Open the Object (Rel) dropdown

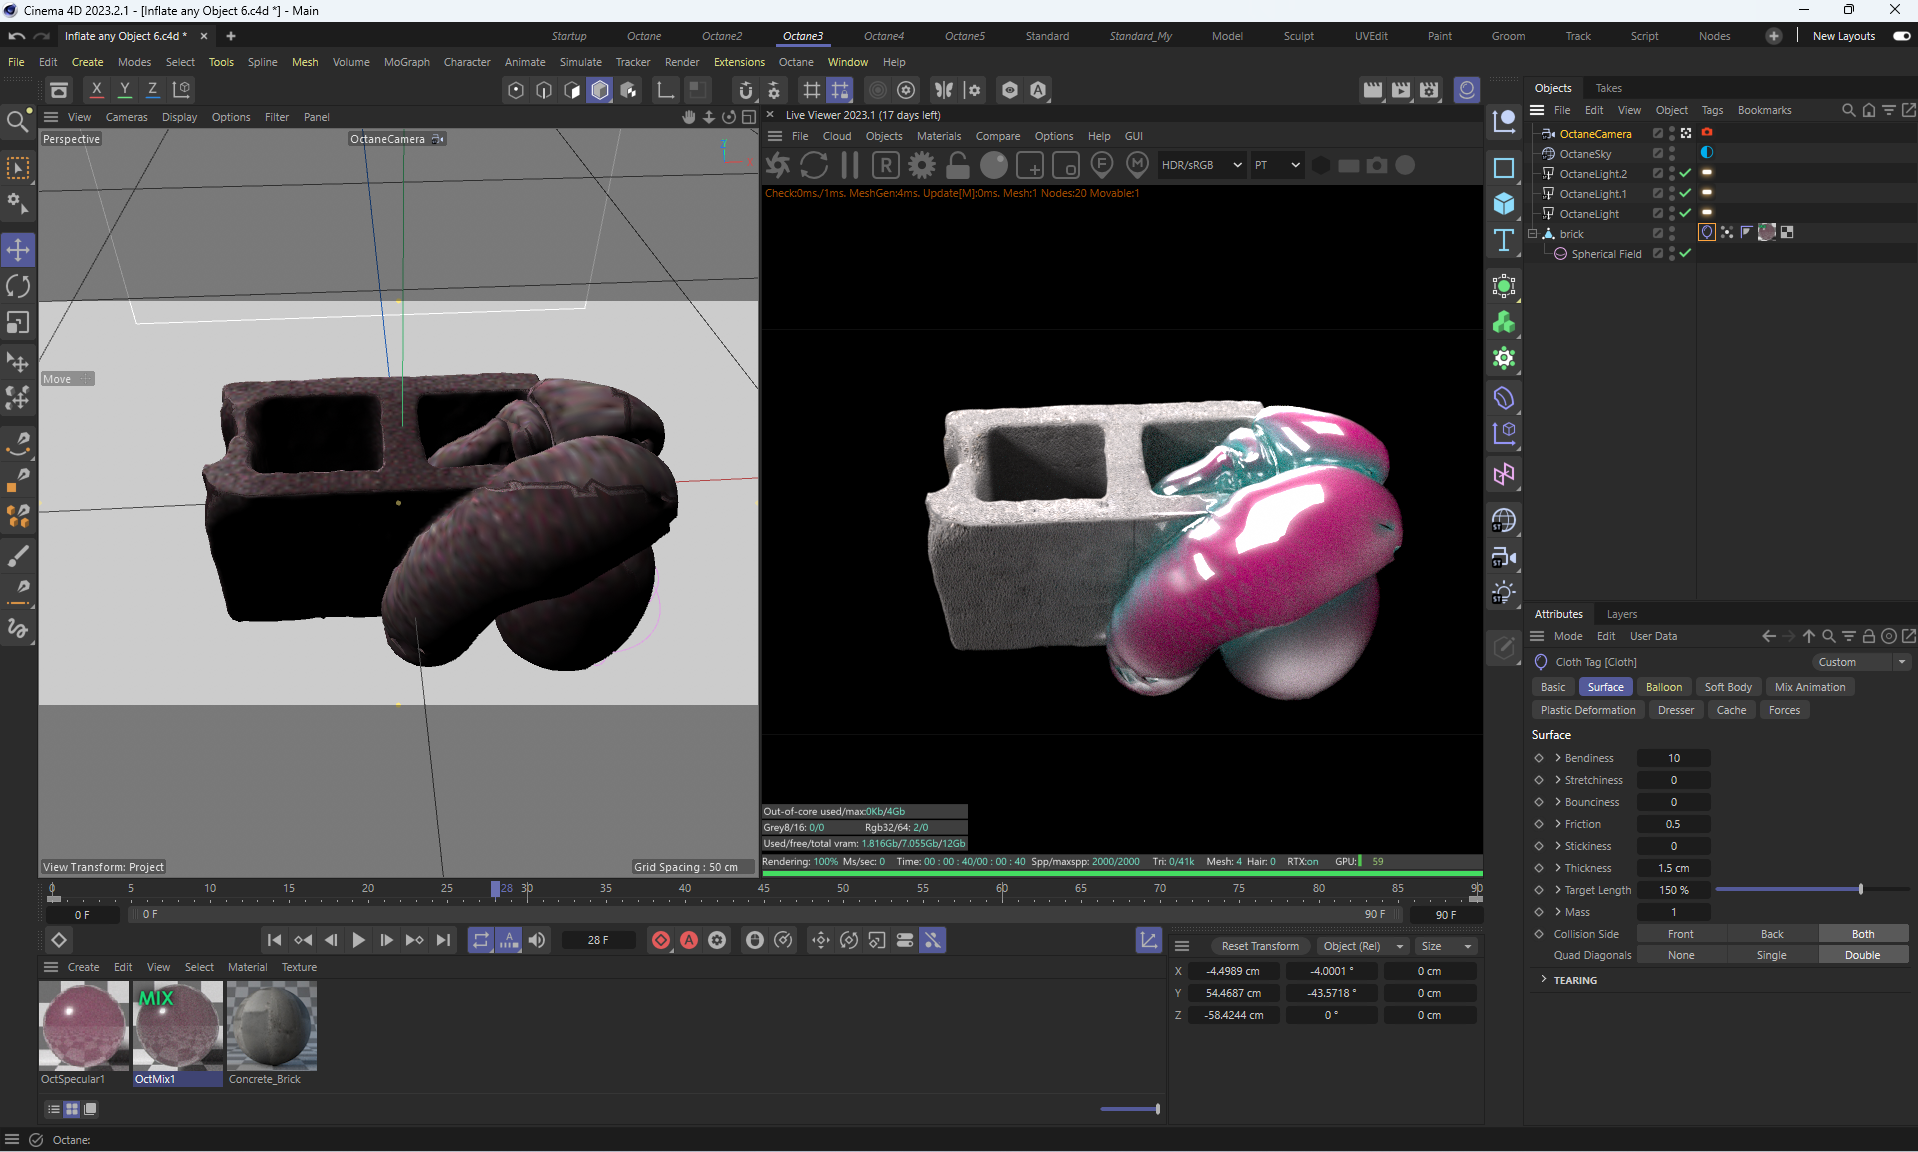(x=1361, y=946)
